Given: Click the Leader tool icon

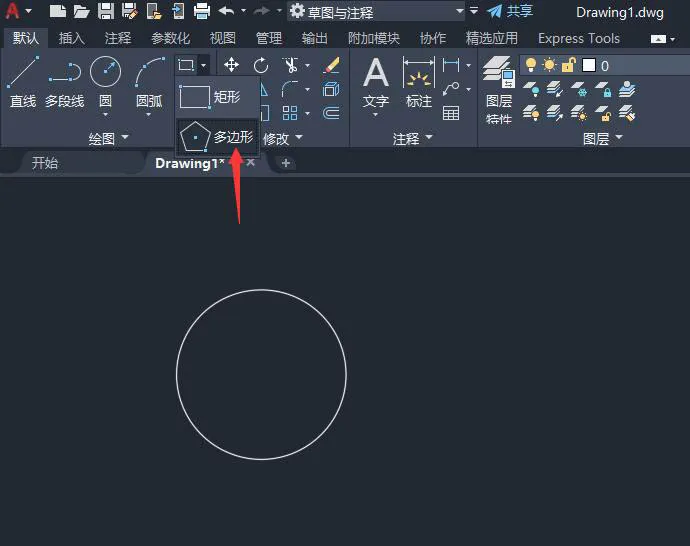Looking at the screenshot, I should point(451,89).
